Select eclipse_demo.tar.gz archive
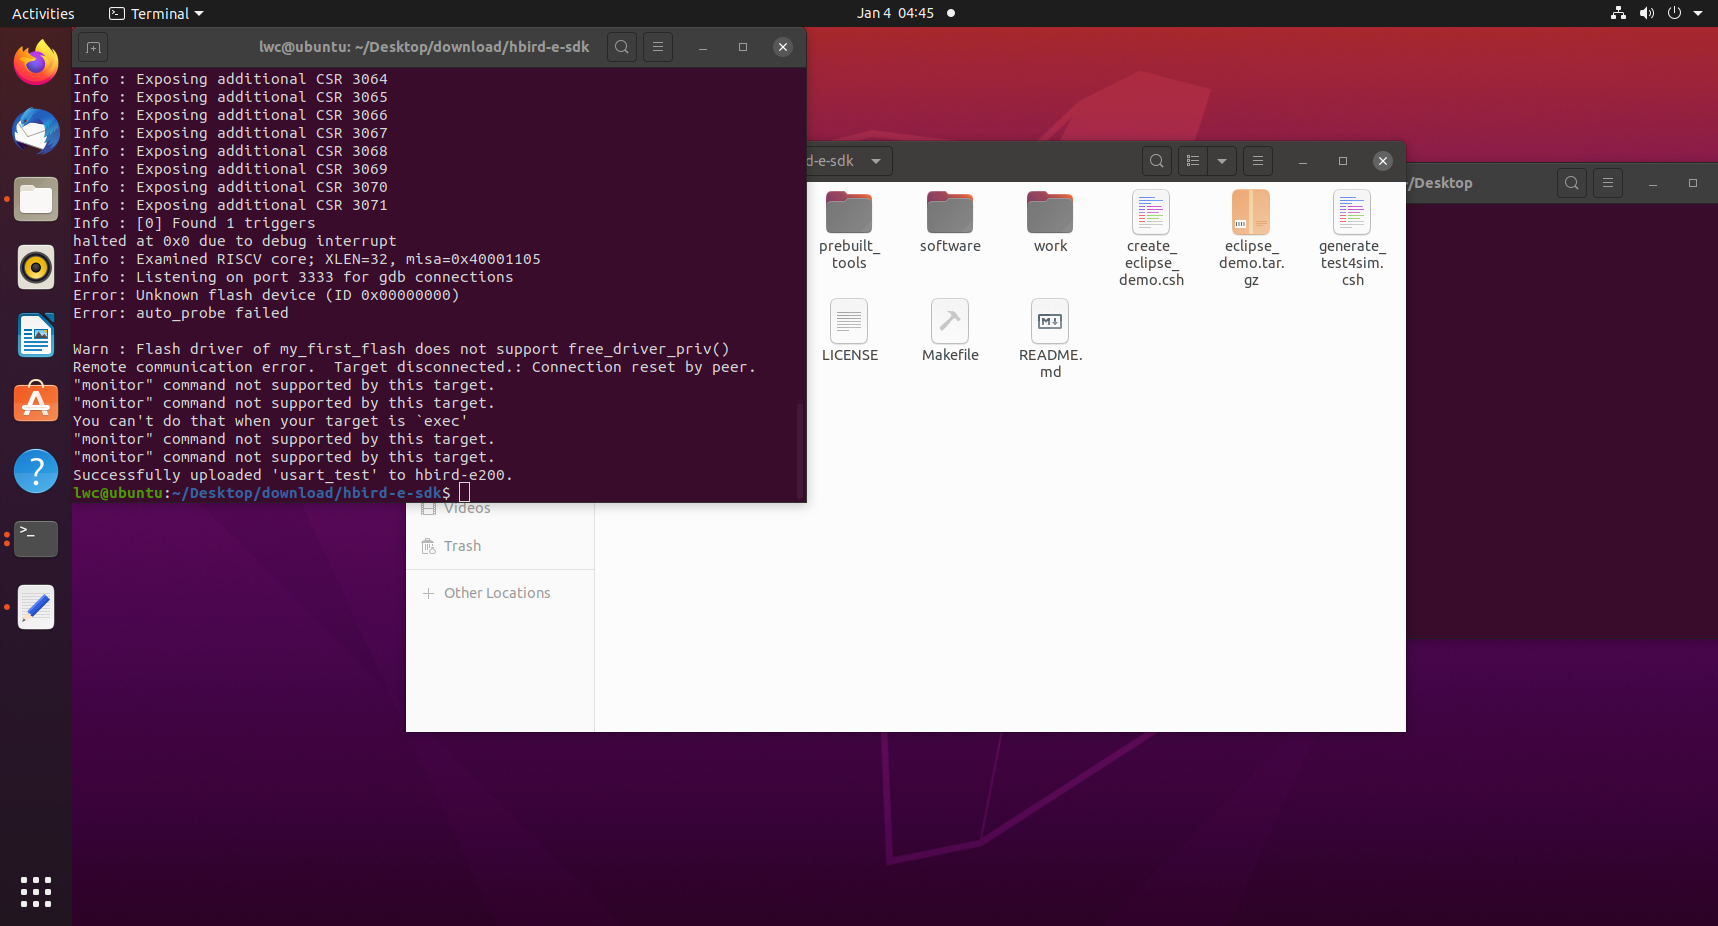The width and height of the screenshot is (1718, 926). [1251, 239]
